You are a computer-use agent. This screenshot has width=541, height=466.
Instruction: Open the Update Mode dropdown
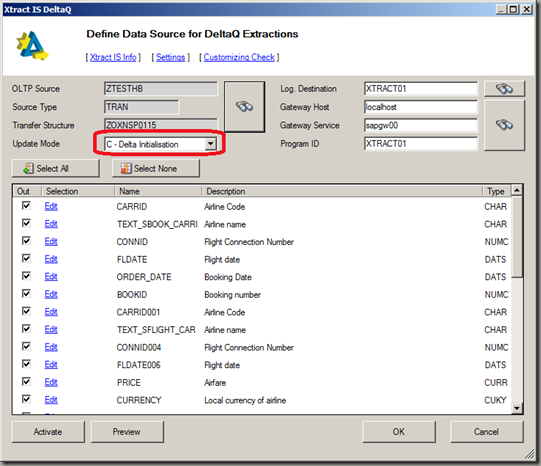click(210, 144)
